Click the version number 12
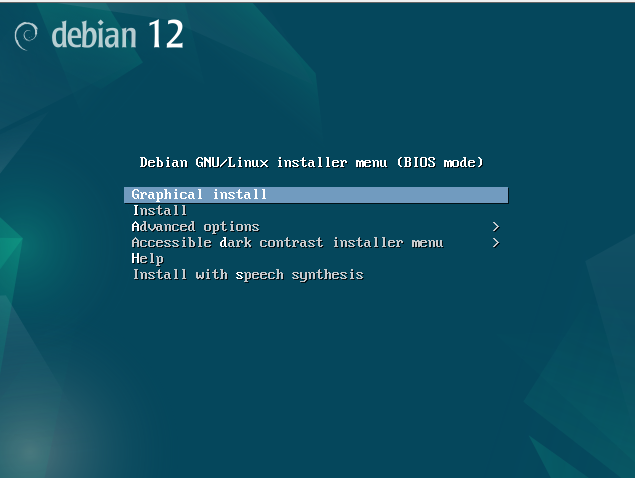Screen dimensions: 635x478 (x=166, y=34)
